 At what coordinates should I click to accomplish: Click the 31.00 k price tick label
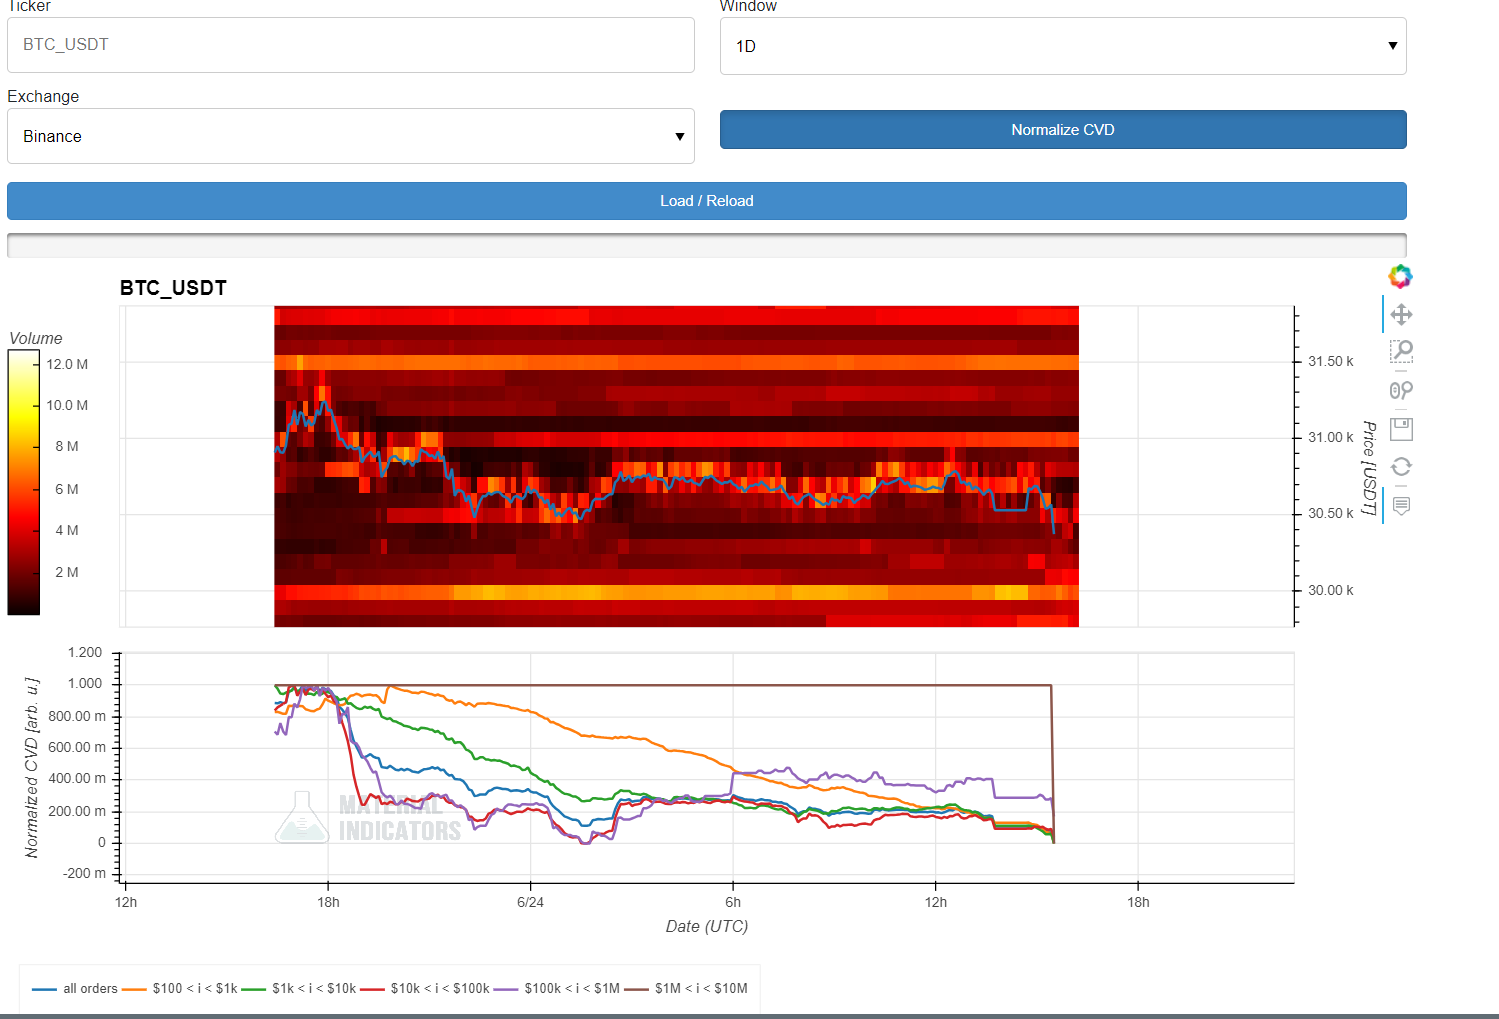click(1331, 437)
